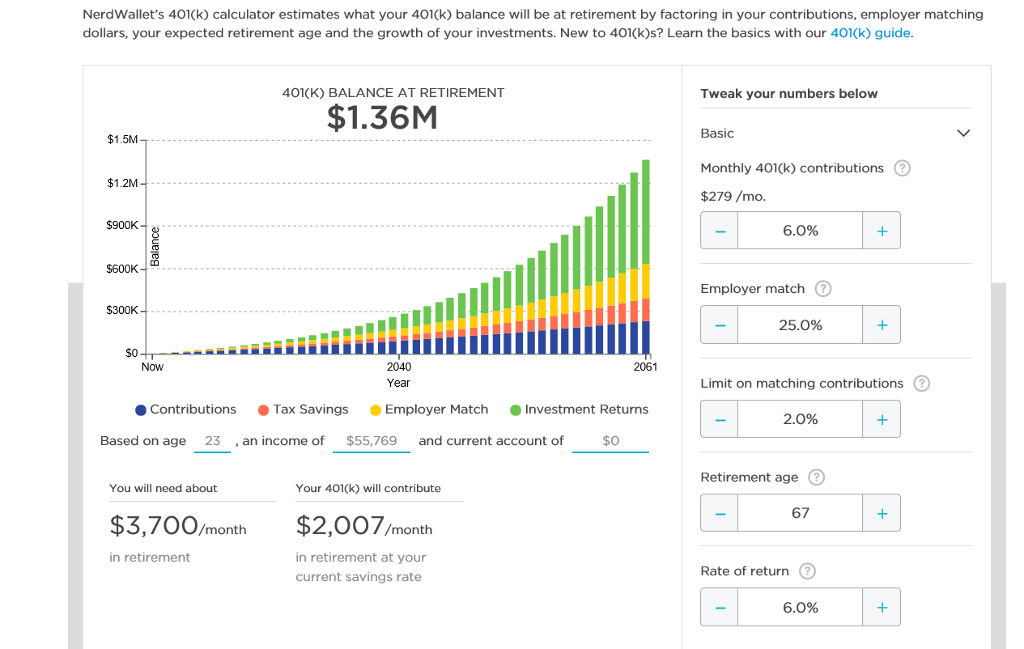The image size is (1024, 649).
Task: Click the current account value field showing $0
Action: coord(610,440)
